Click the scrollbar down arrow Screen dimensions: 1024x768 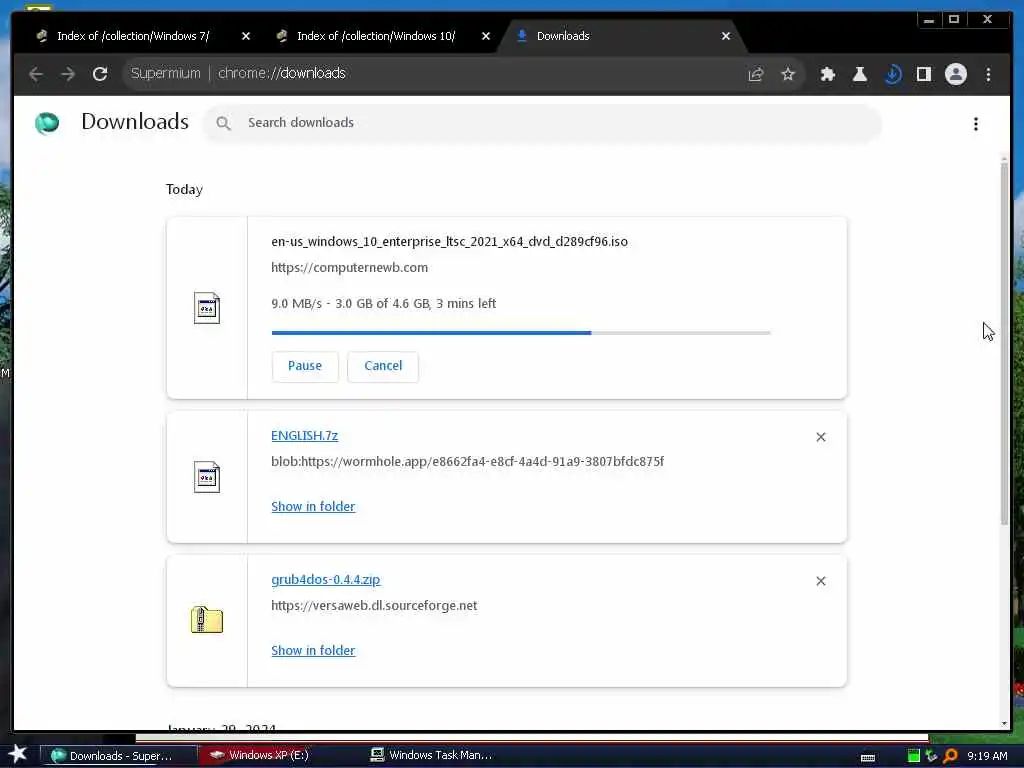tap(1004, 724)
